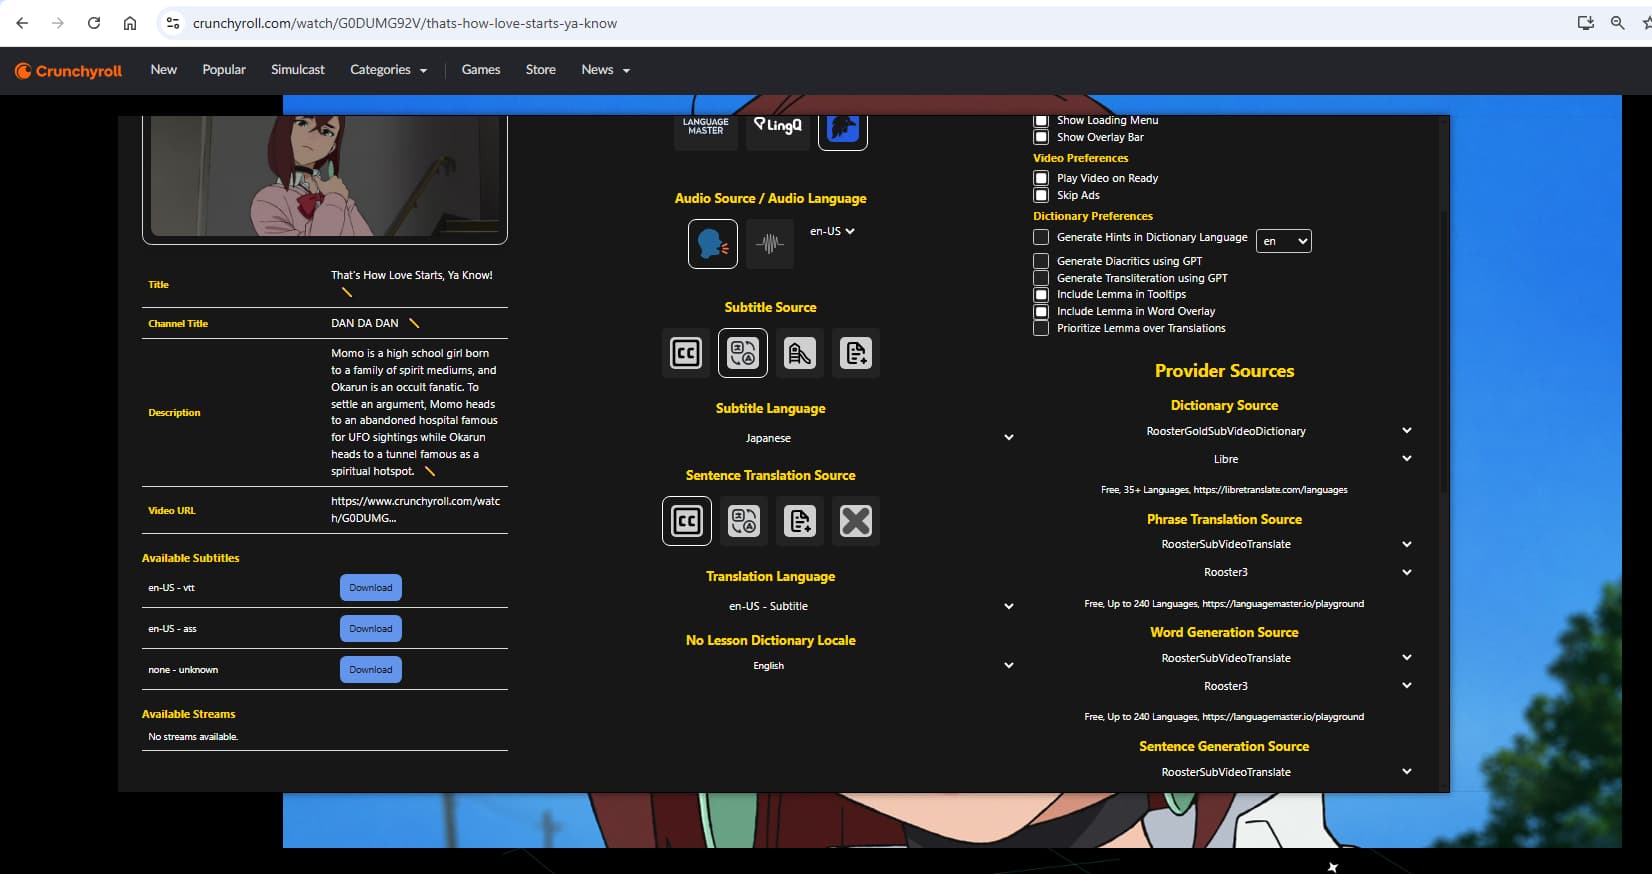This screenshot has height=874, width=1652.
Task: Reload the page in the browser
Action: pos(94,23)
